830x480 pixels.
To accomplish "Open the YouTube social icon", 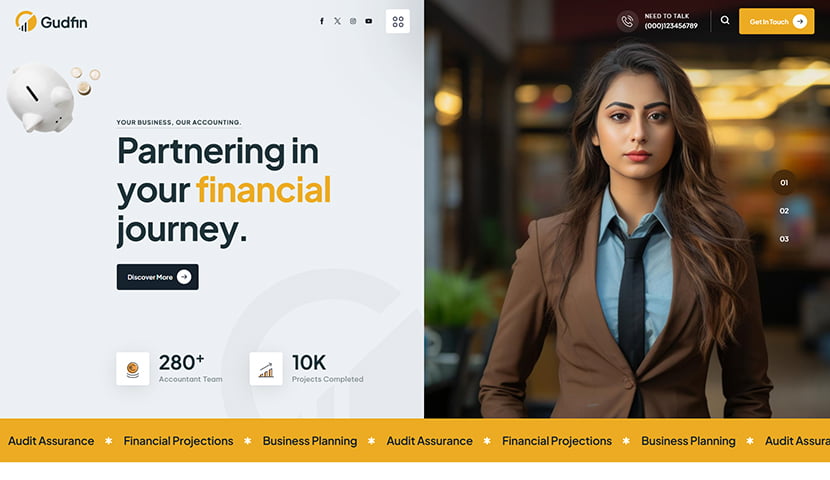I will [368, 21].
